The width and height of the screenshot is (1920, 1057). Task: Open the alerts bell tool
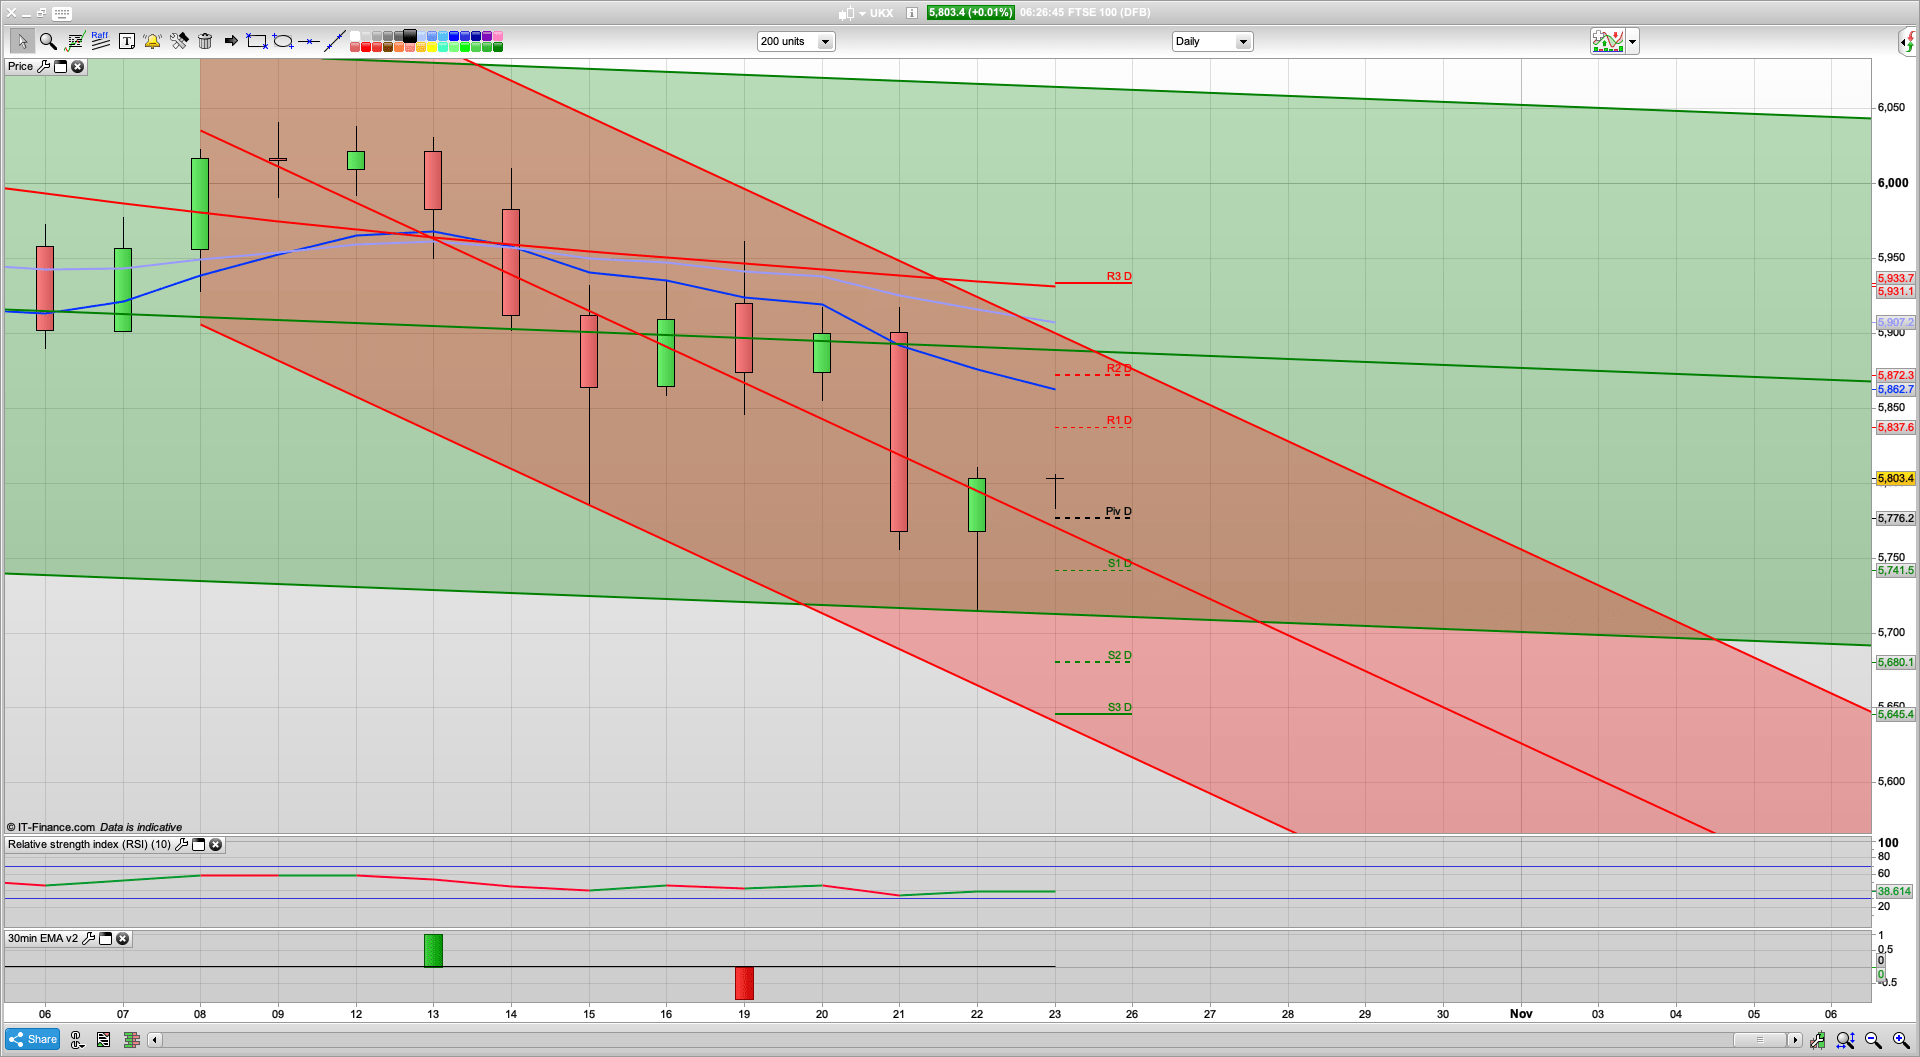click(152, 41)
